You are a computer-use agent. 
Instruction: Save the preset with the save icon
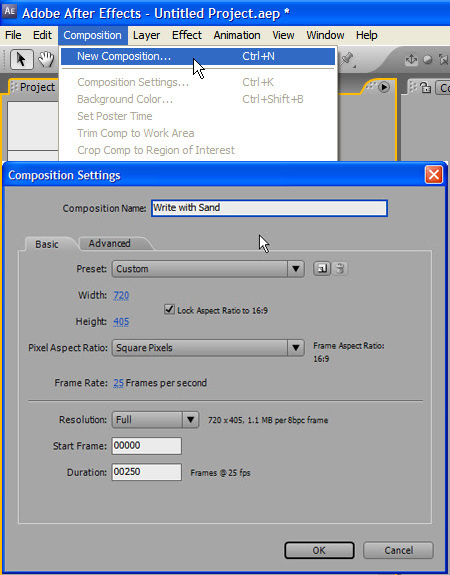[x=322, y=269]
